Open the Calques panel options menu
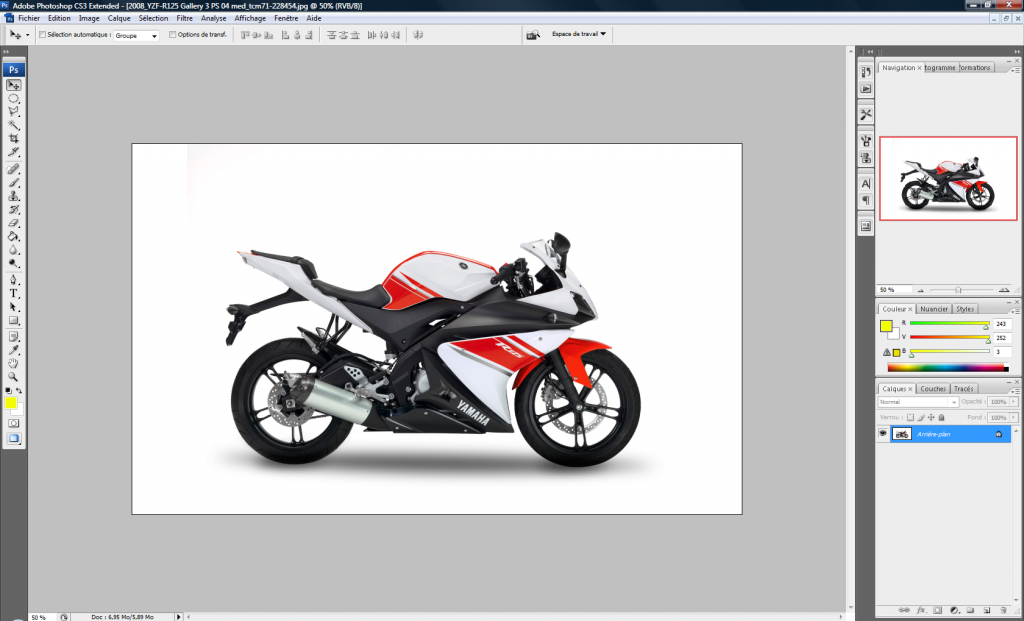Image resolution: width=1024 pixels, height=621 pixels. tap(1016, 391)
